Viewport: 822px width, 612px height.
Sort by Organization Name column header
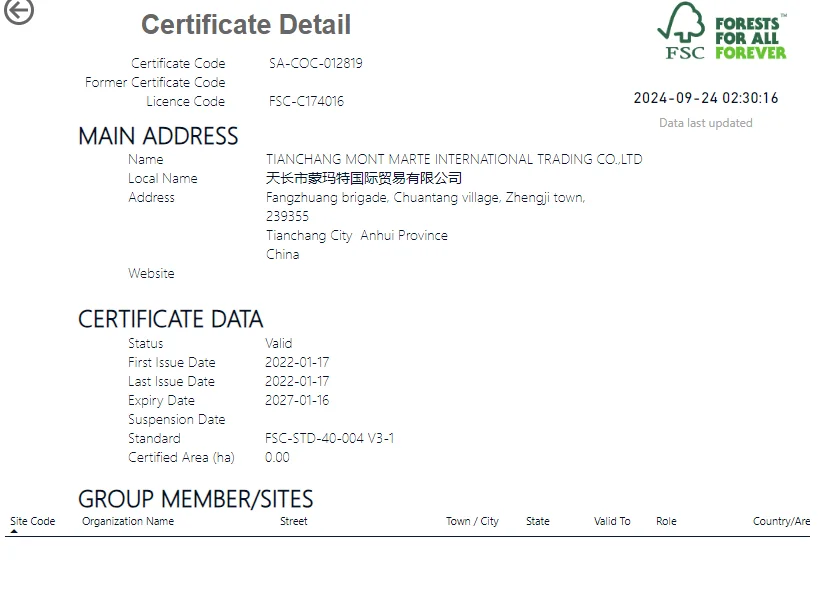[x=128, y=521]
